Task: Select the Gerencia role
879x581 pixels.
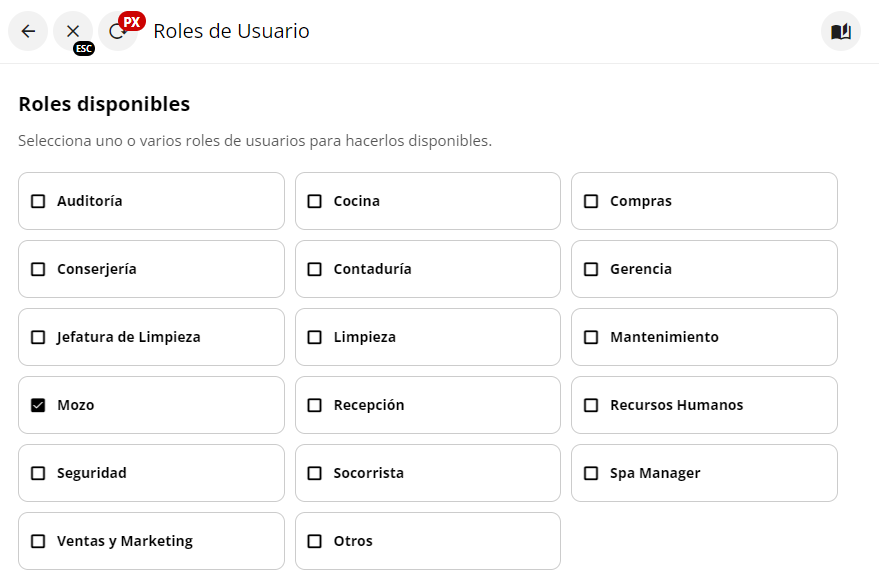Action: [x=591, y=269]
